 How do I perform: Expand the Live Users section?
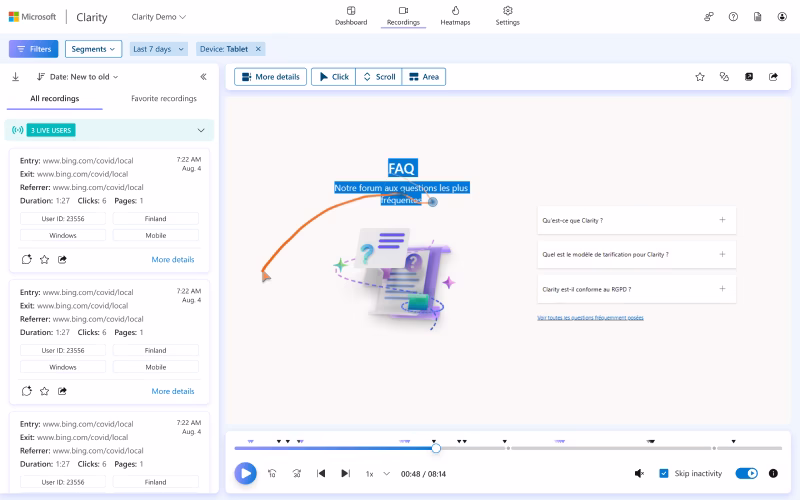tap(201, 130)
